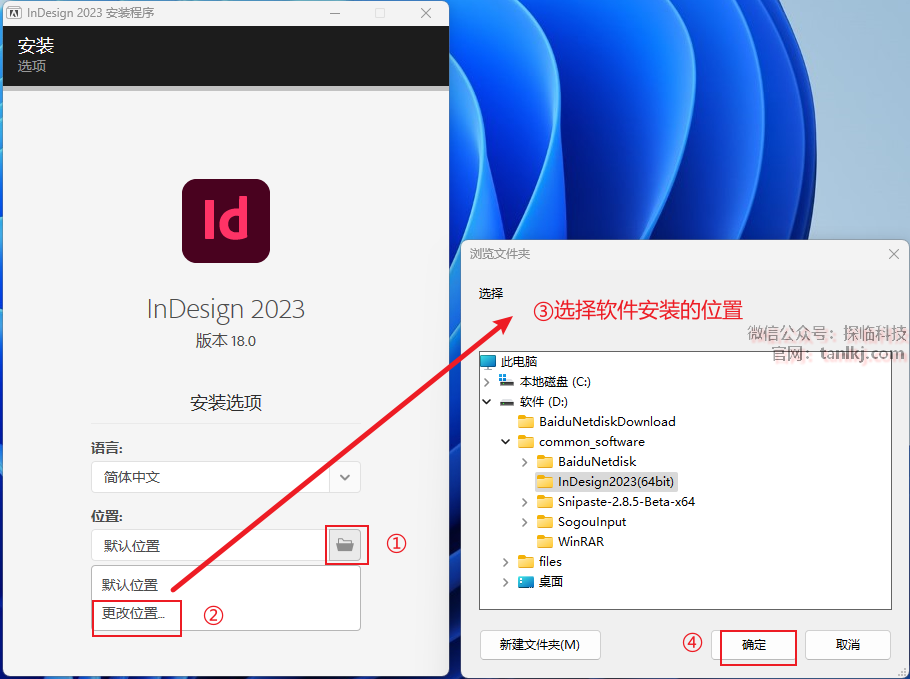This screenshot has height=679, width=910.
Task: Select files folder name
Action: [x=550, y=561]
